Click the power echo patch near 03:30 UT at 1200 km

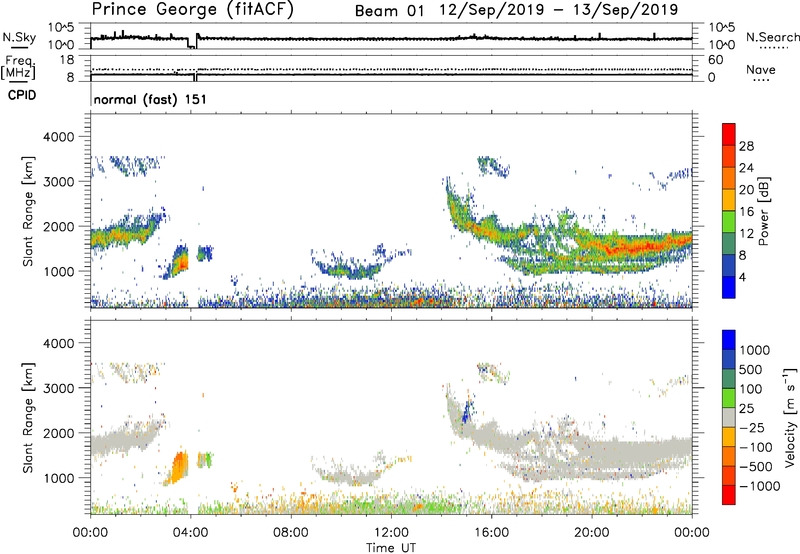click(x=179, y=262)
